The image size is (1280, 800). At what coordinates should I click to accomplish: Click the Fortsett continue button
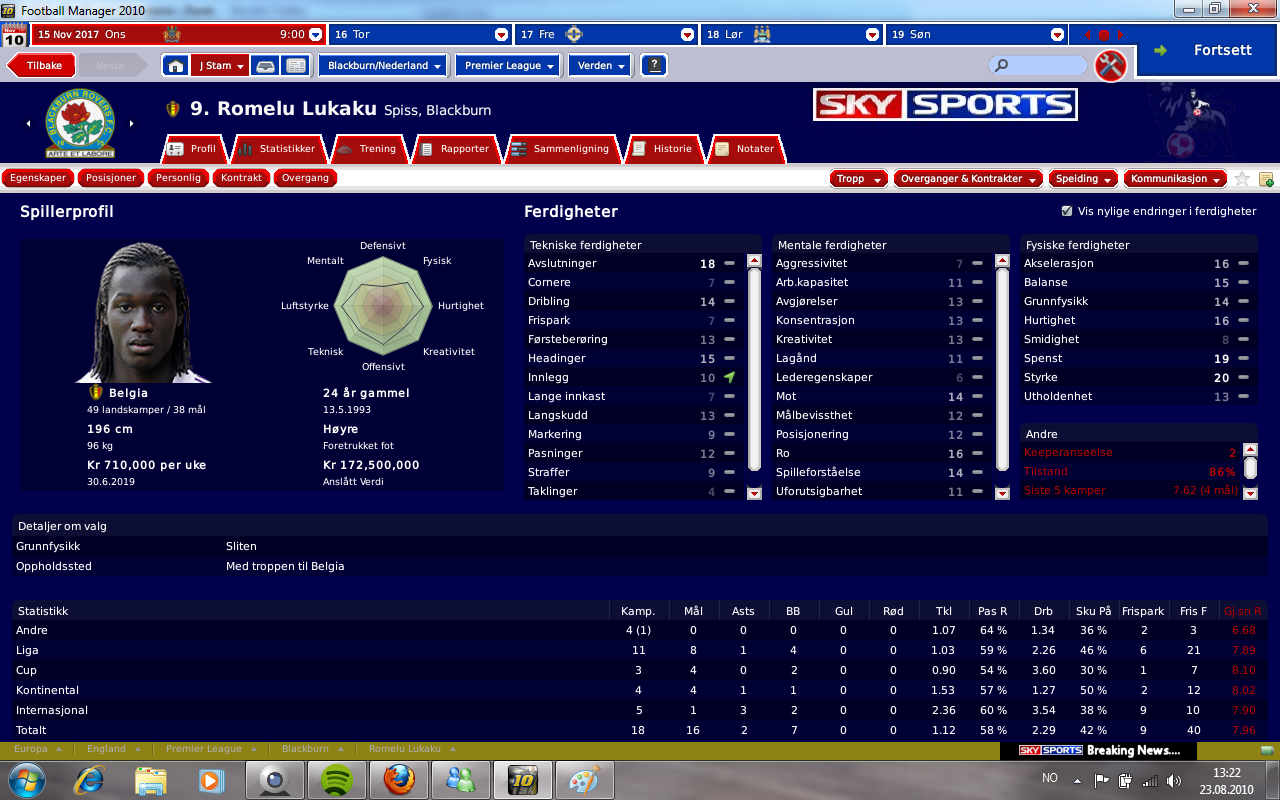(1207, 50)
